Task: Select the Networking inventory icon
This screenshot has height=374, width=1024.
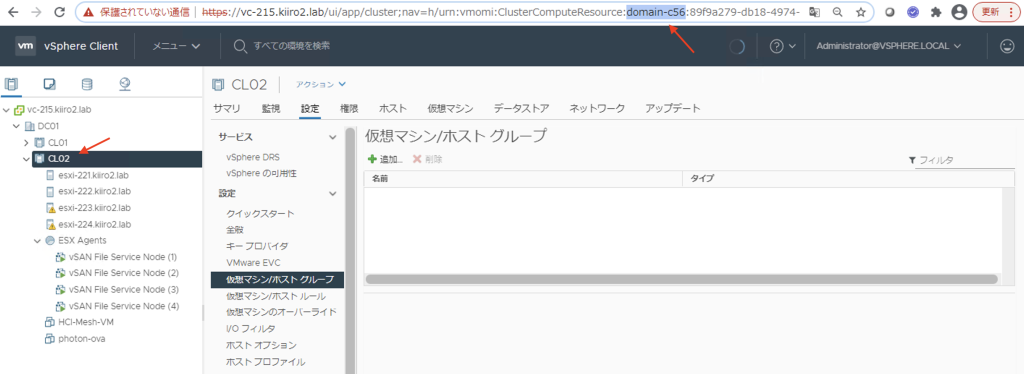Action: (125, 84)
